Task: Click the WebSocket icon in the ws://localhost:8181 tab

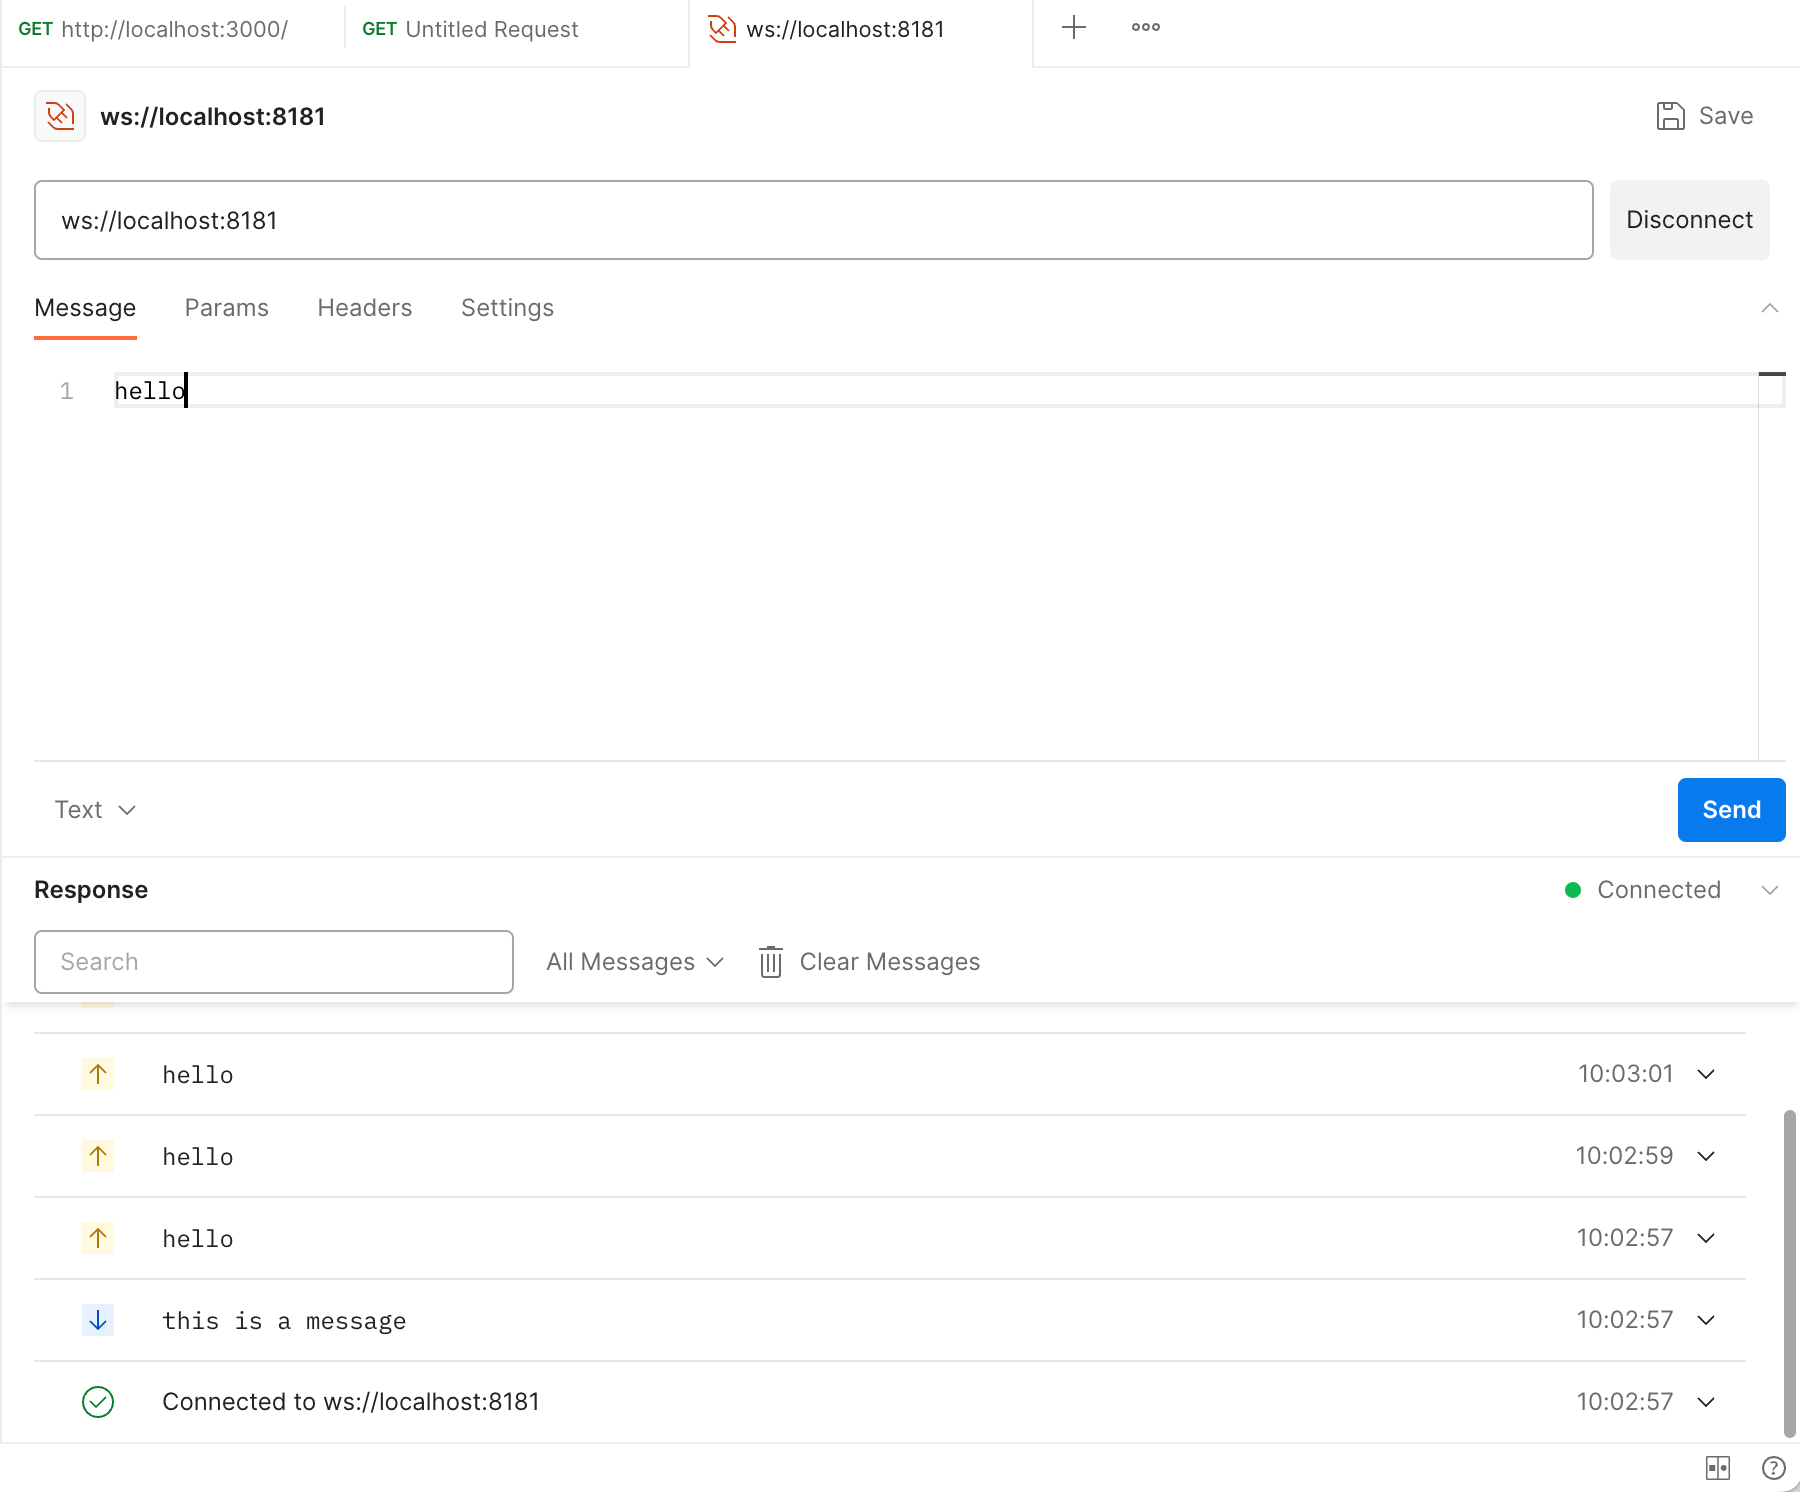Action: [722, 29]
